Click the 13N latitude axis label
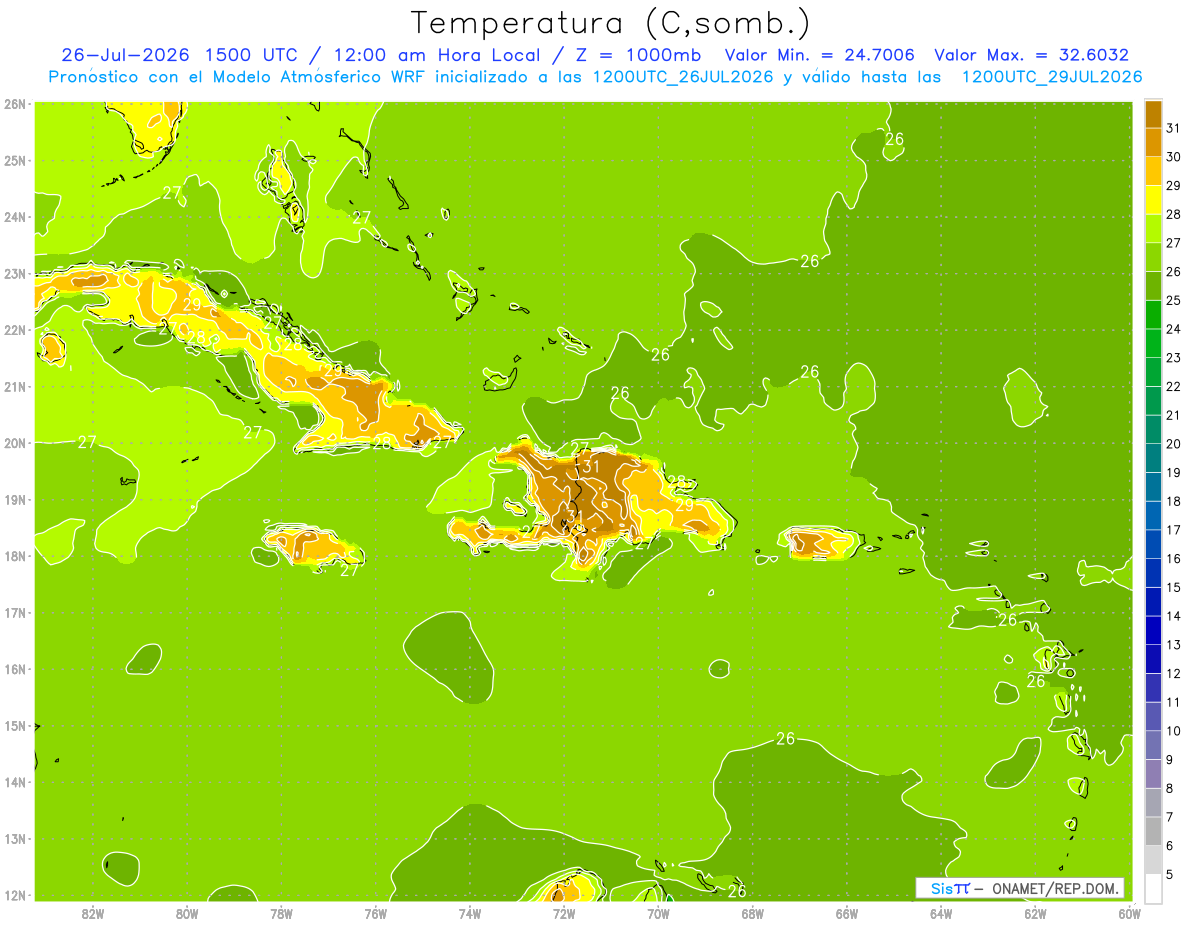Image resolution: width=1200 pixels, height=927 pixels. [14, 838]
